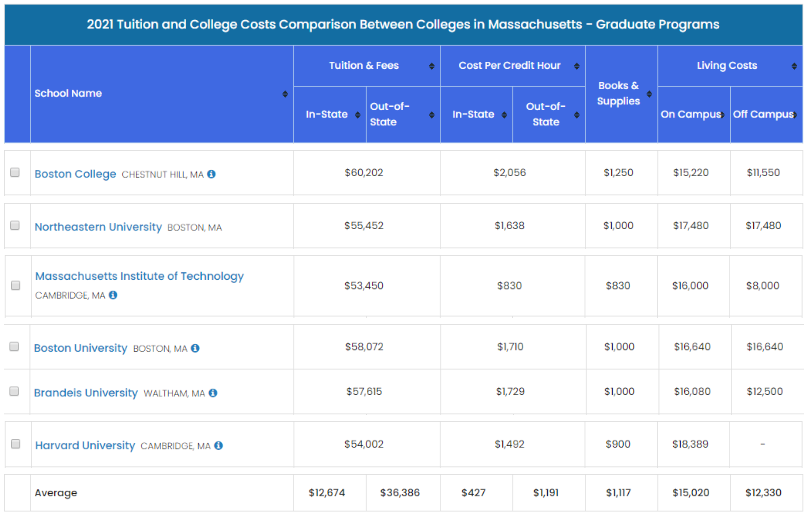
Task: Sort by Living Costs header arrows
Action: (796, 66)
